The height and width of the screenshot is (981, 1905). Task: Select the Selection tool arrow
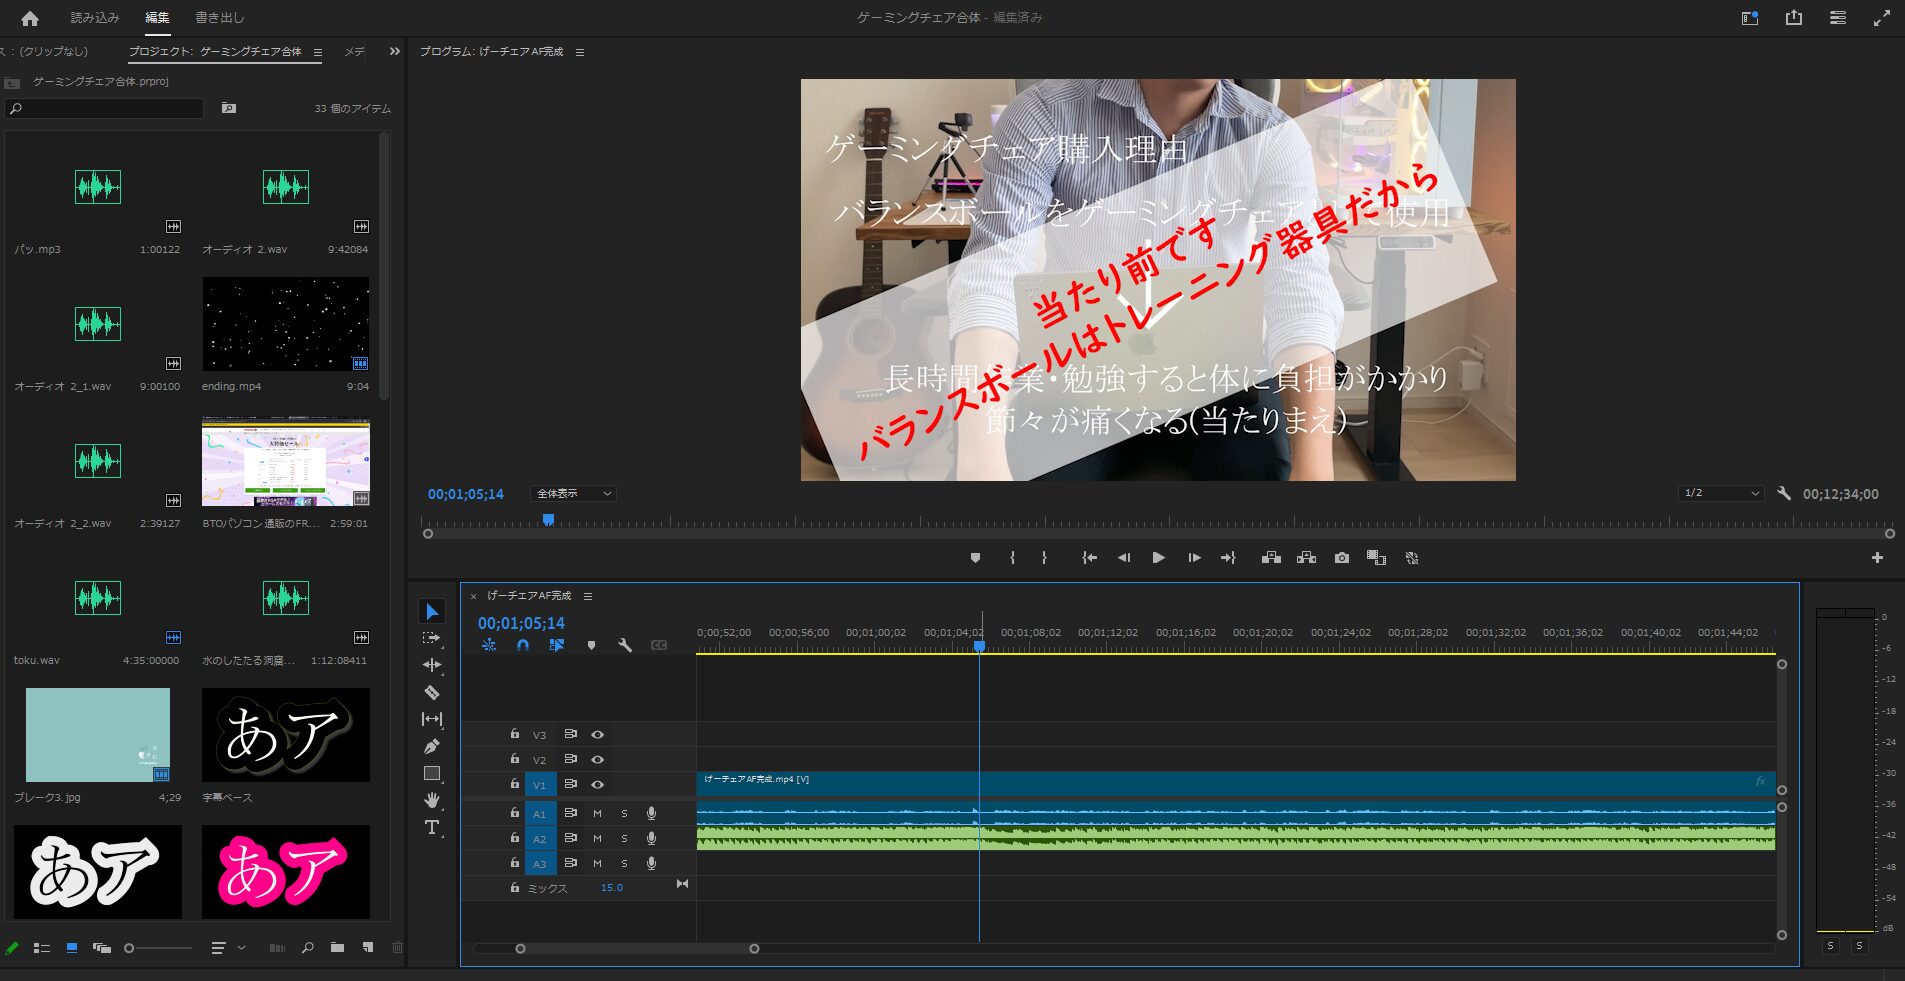click(x=432, y=612)
